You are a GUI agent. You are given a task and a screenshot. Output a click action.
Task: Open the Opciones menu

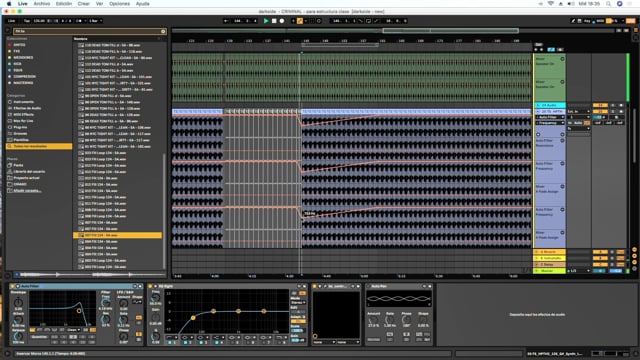pos(119,4)
